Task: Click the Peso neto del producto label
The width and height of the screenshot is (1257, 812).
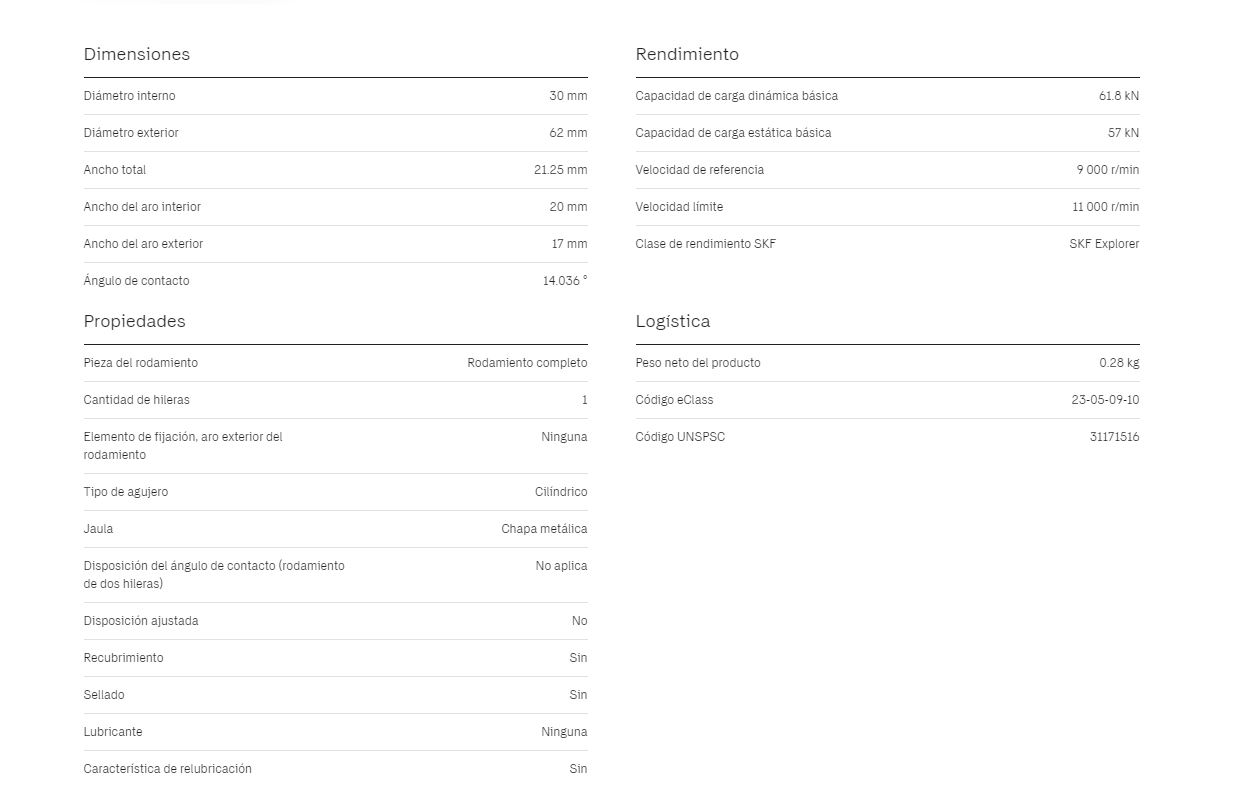Action: [x=698, y=363]
